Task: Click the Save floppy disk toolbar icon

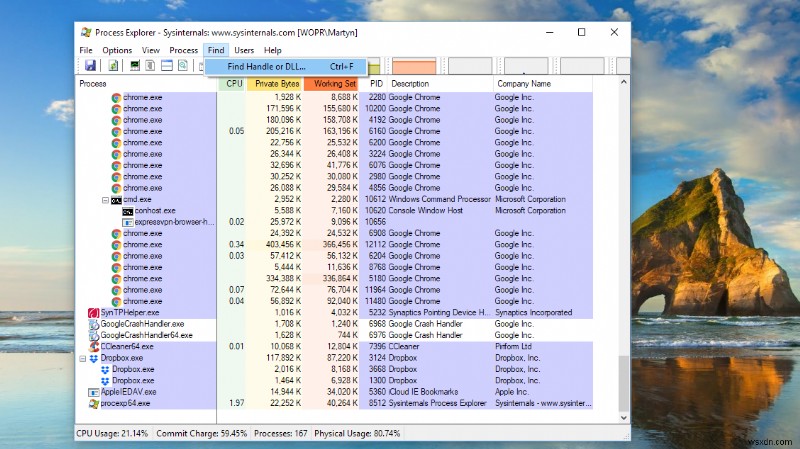Action: click(90, 66)
